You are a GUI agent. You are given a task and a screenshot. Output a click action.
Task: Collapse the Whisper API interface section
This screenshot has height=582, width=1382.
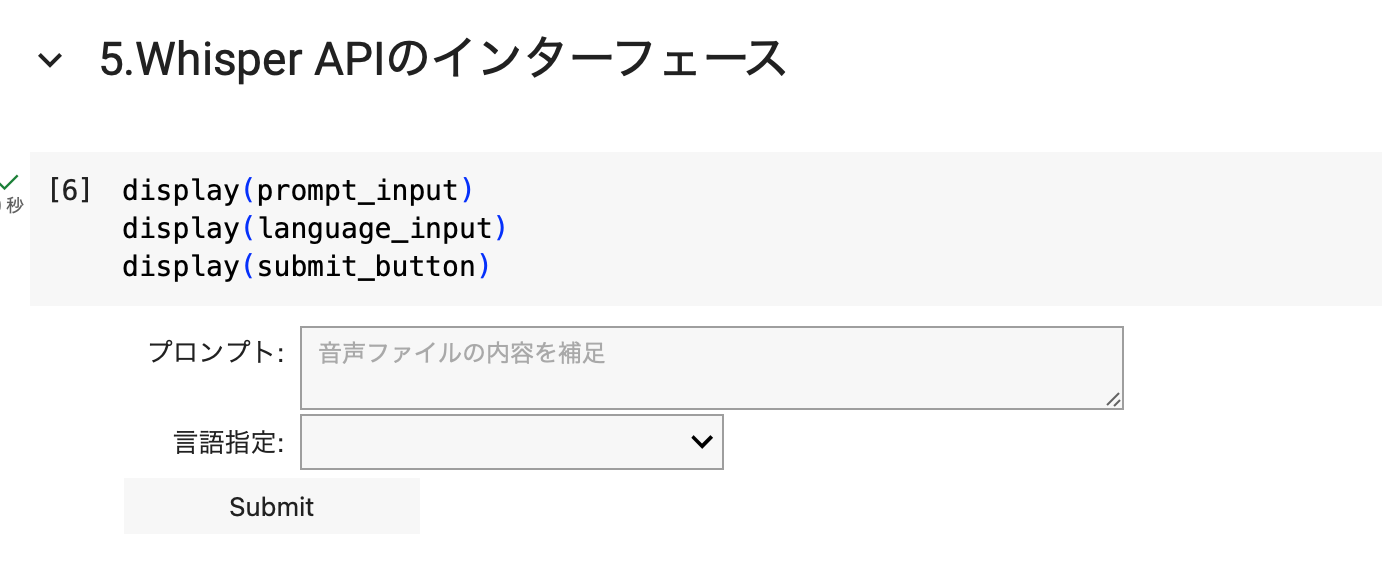[49, 61]
